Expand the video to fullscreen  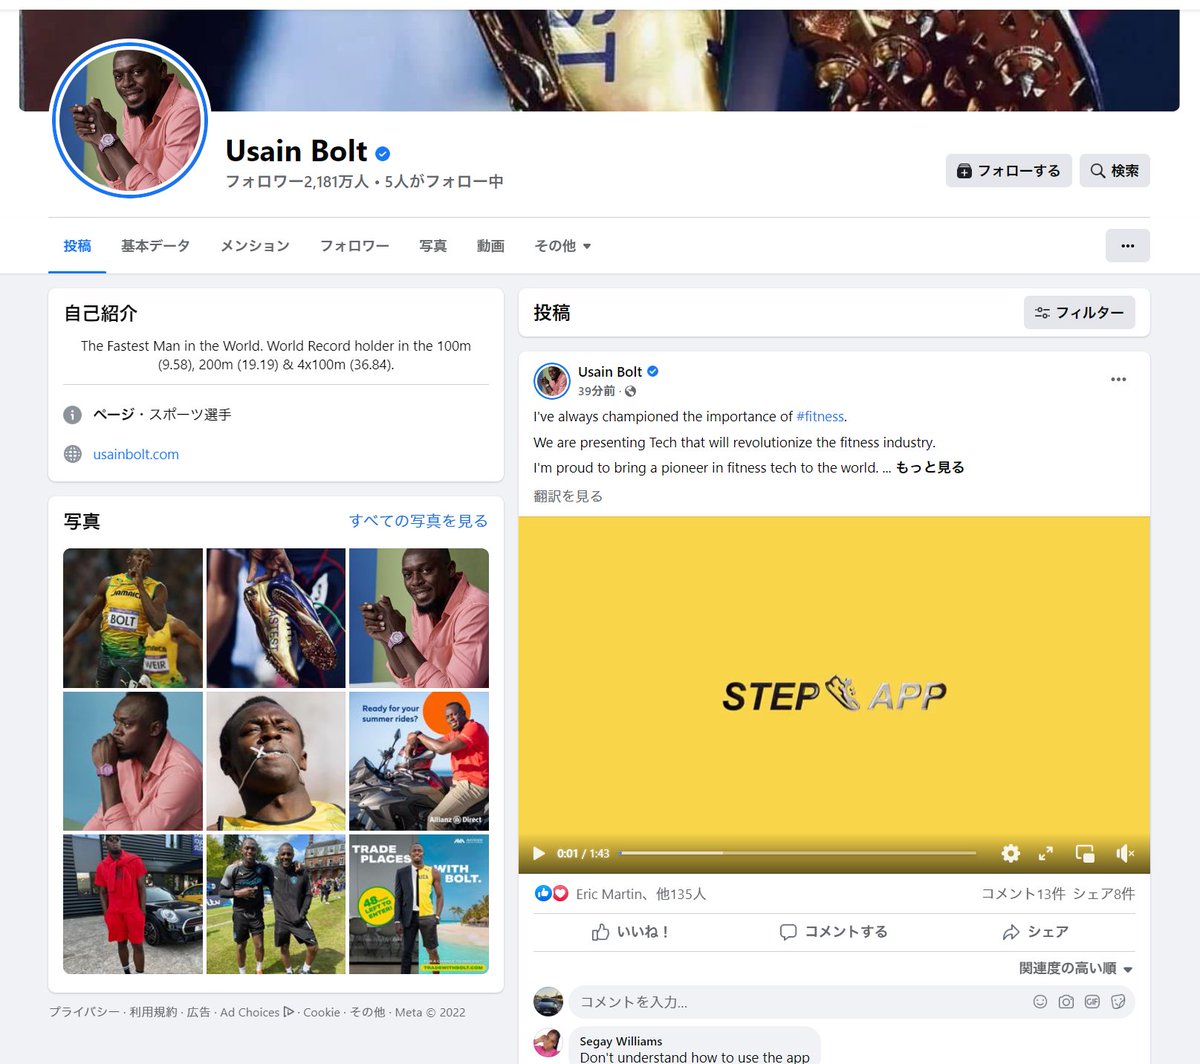[x=1046, y=853]
